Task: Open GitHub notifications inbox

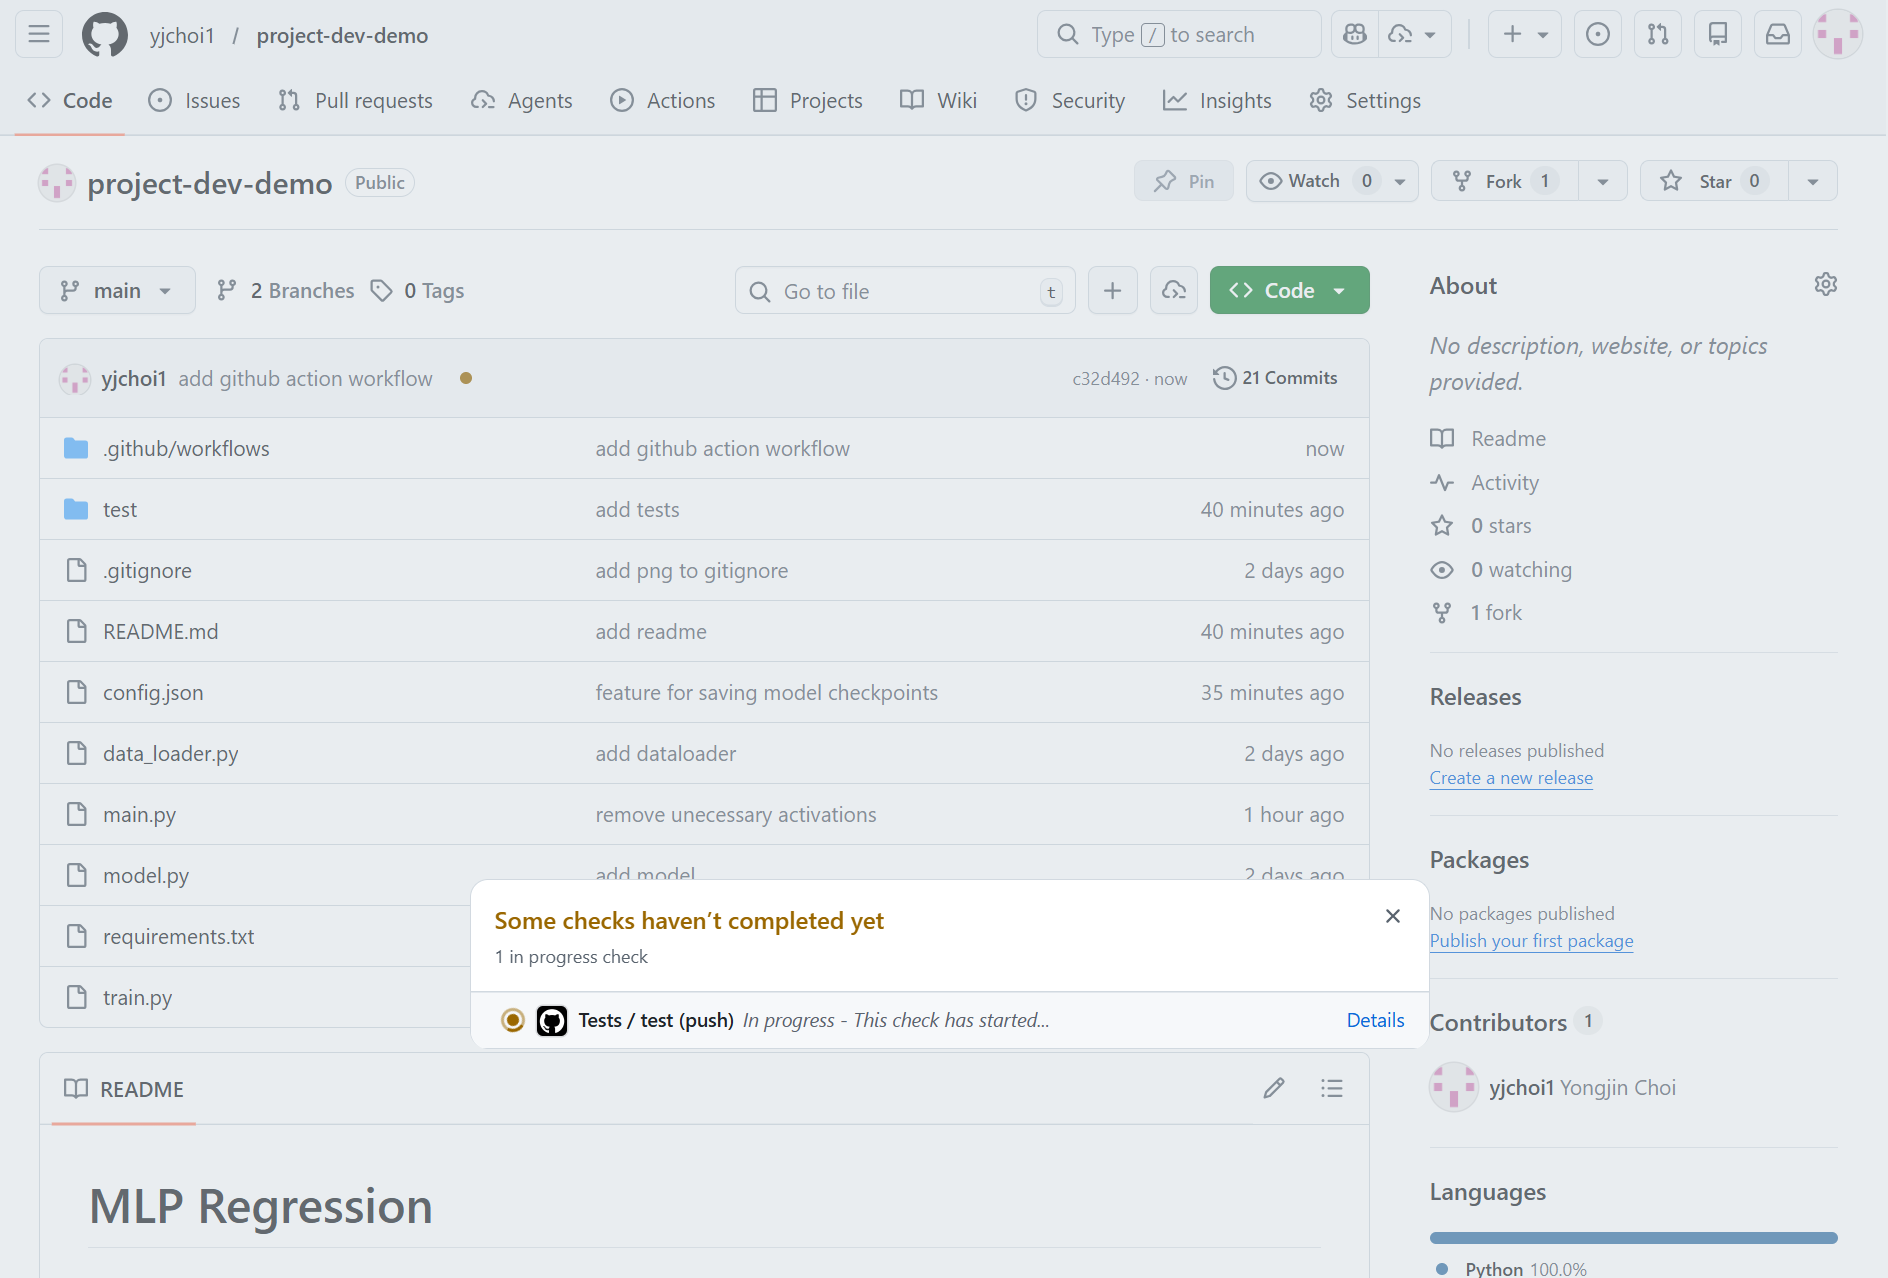Action: [x=1777, y=33]
